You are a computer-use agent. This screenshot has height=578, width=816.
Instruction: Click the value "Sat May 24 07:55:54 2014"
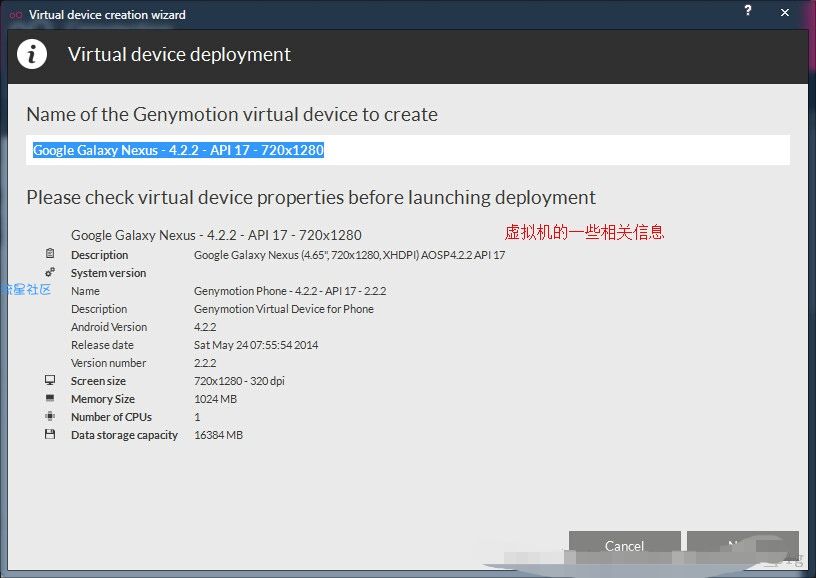tap(256, 345)
